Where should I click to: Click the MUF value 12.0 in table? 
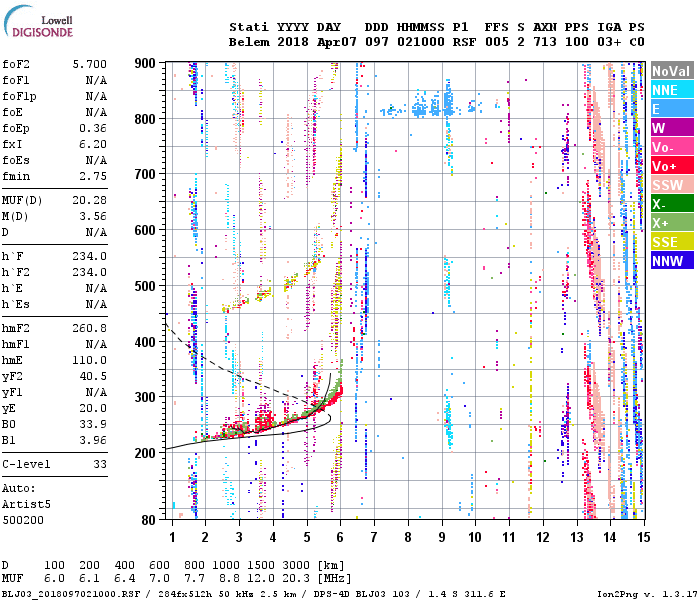[261, 579]
